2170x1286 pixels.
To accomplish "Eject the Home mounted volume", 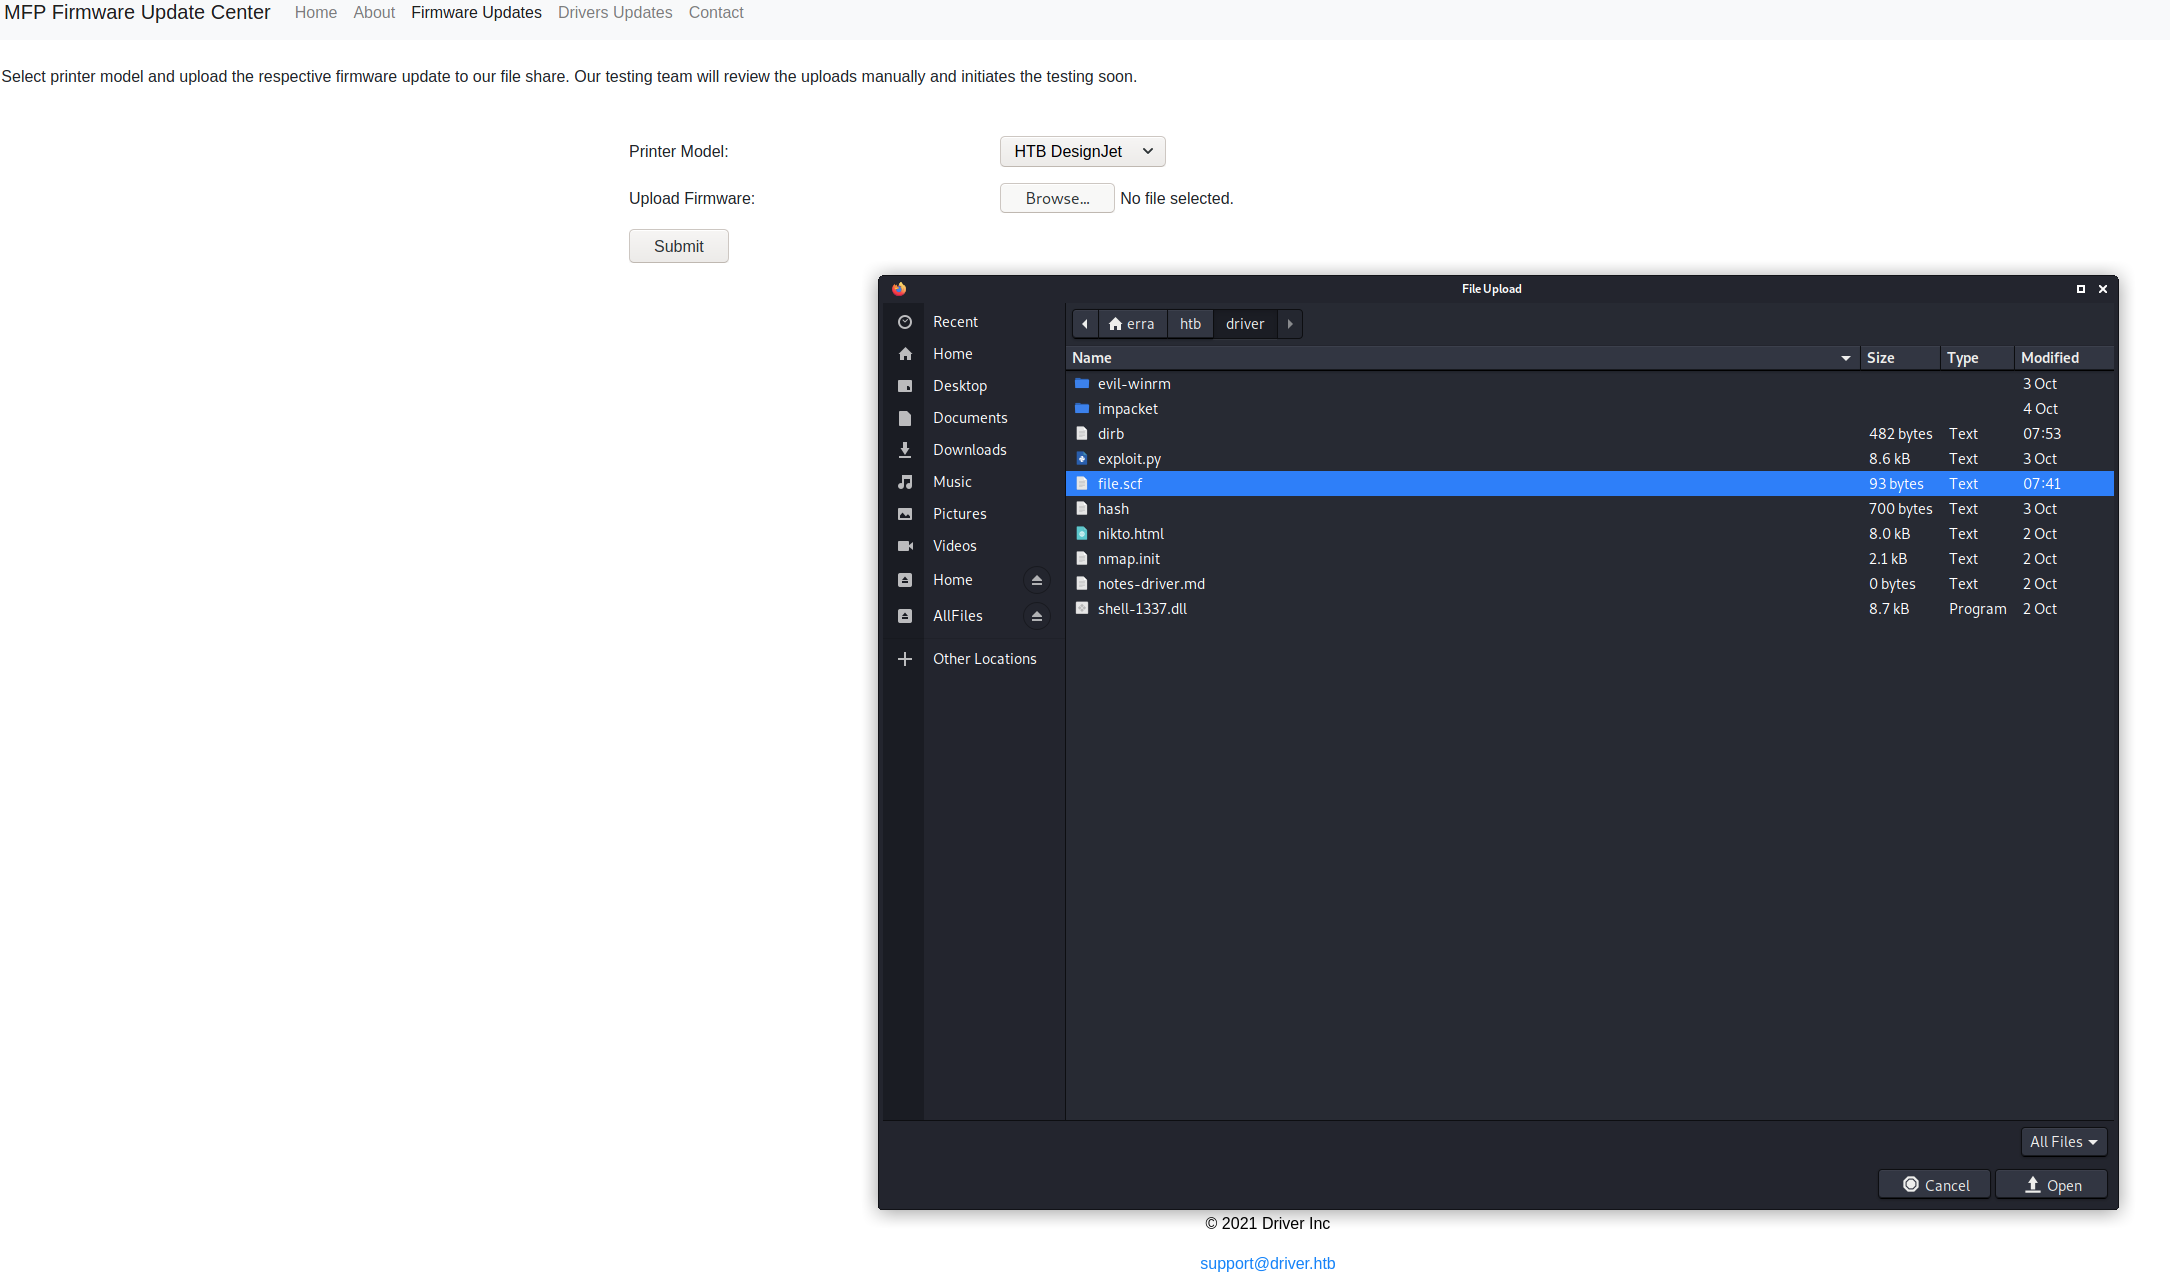I will 1037,580.
